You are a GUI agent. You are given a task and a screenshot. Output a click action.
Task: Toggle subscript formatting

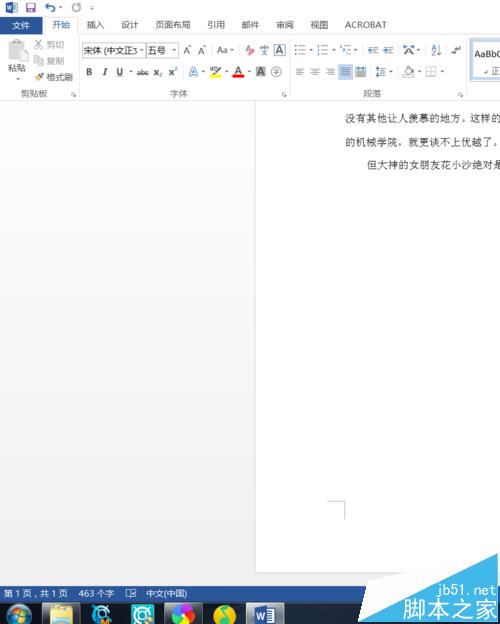158,72
